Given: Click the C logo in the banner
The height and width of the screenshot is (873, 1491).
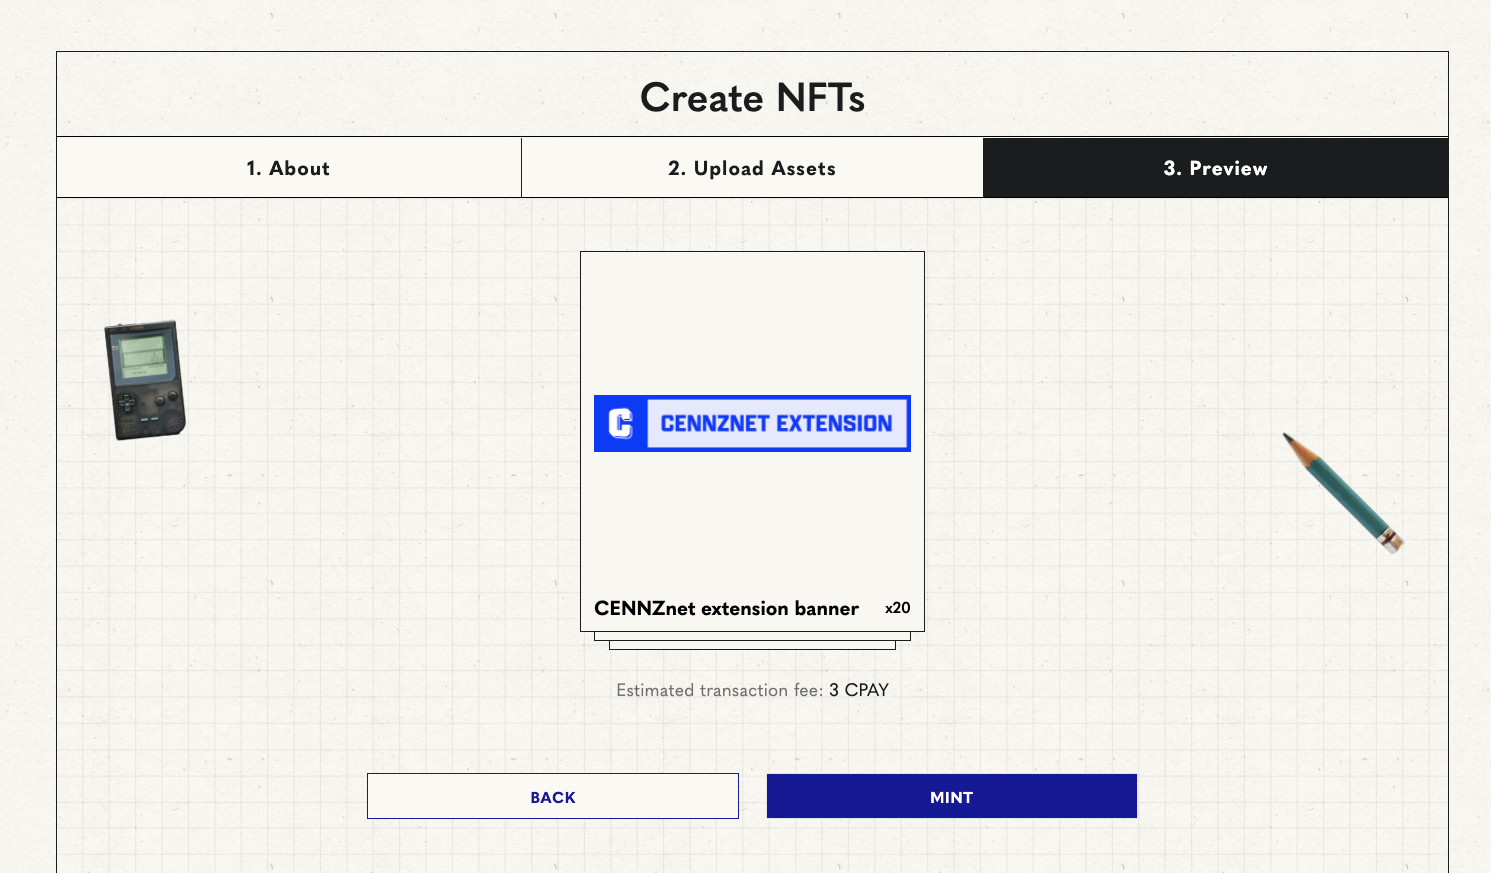Looking at the screenshot, I should click(x=621, y=423).
